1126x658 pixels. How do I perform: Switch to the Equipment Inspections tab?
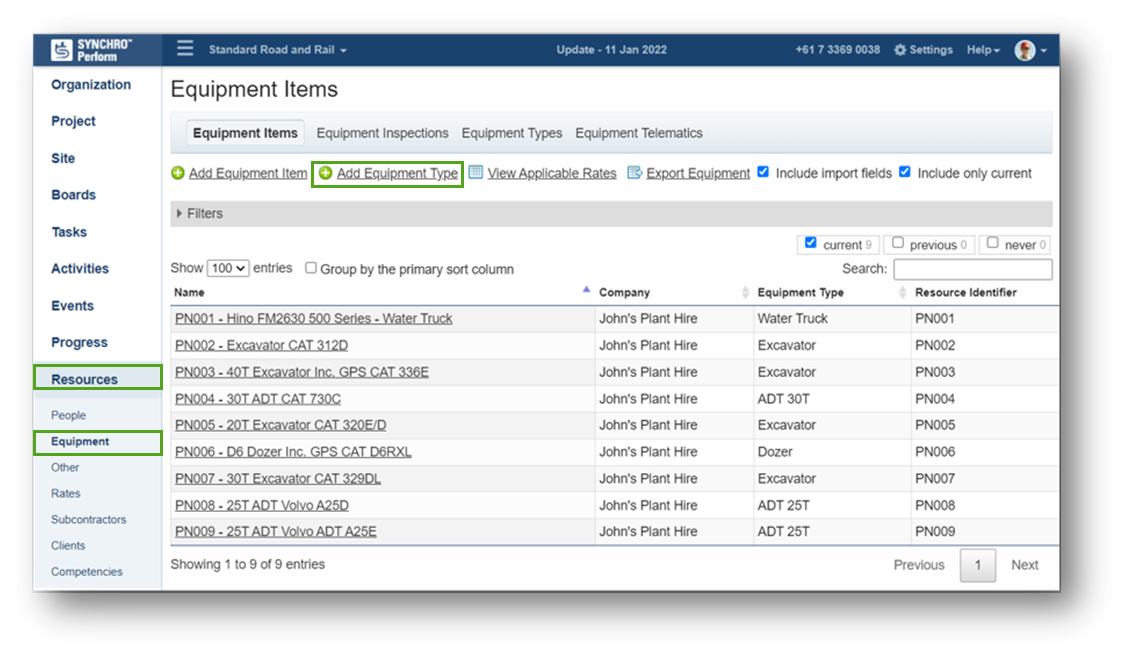click(x=382, y=132)
